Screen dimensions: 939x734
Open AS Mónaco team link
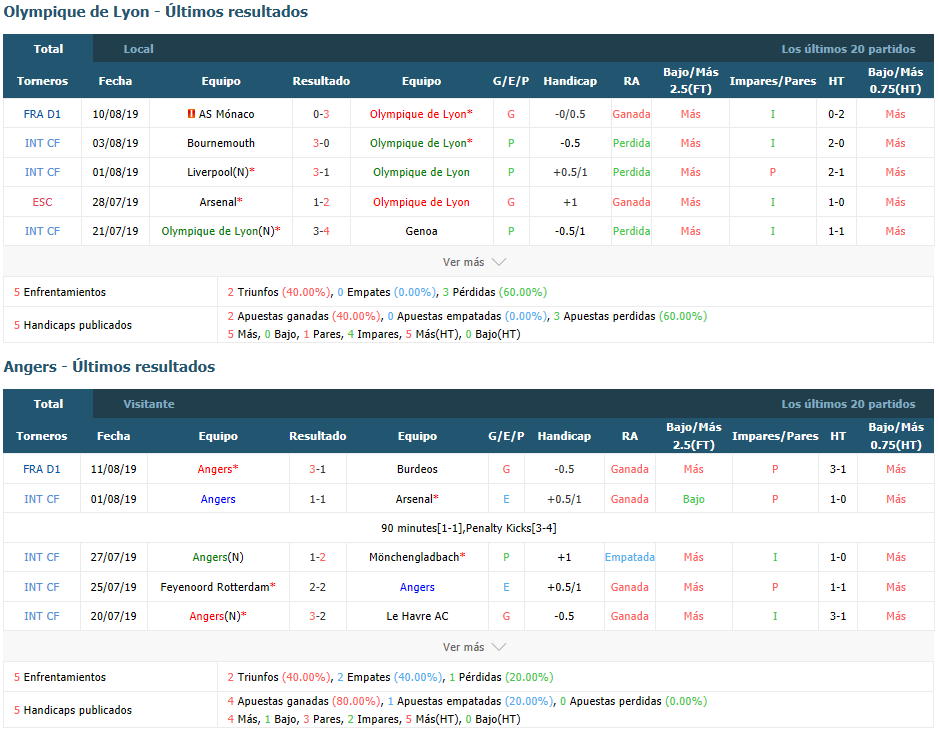pos(226,114)
